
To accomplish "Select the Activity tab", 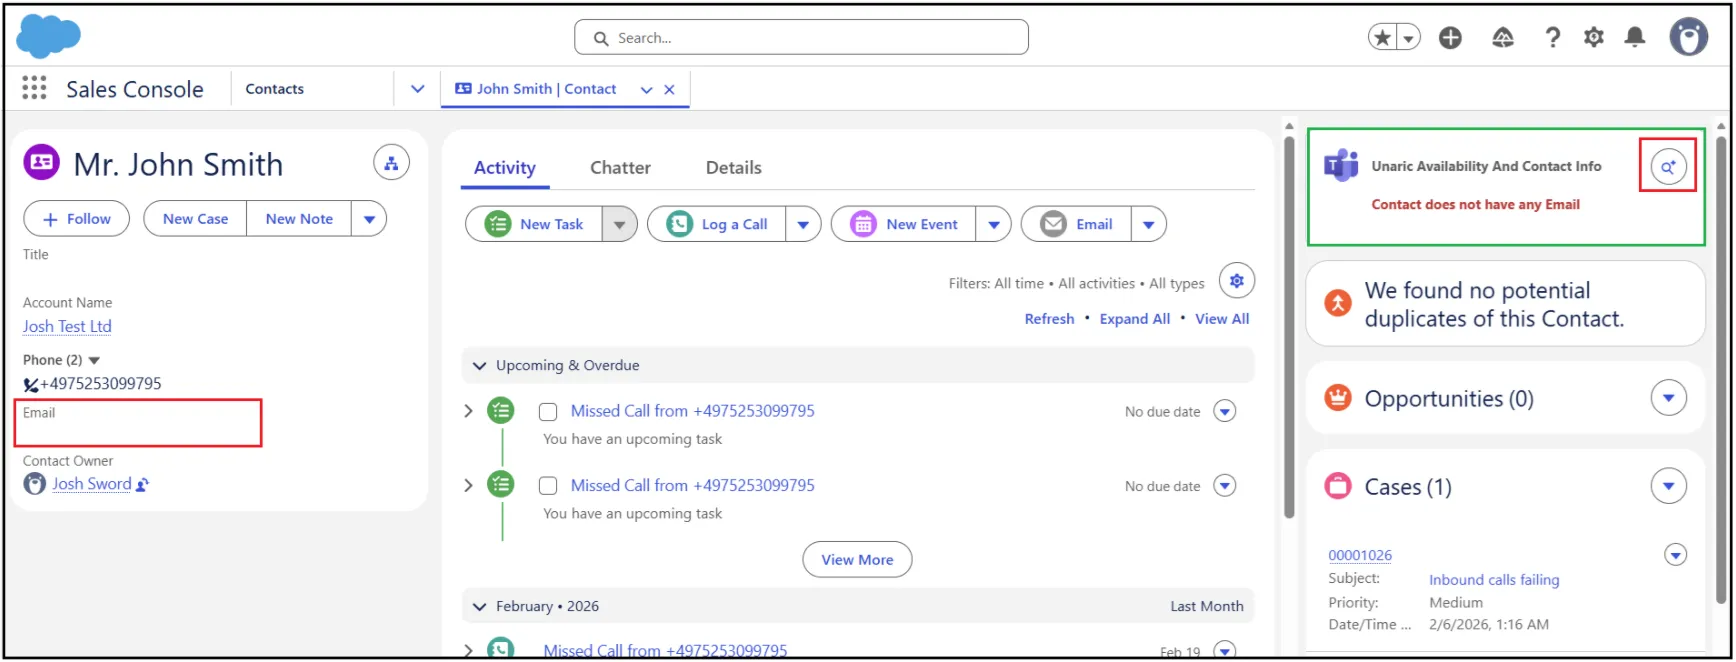I will pyautogui.click(x=505, y=168).
